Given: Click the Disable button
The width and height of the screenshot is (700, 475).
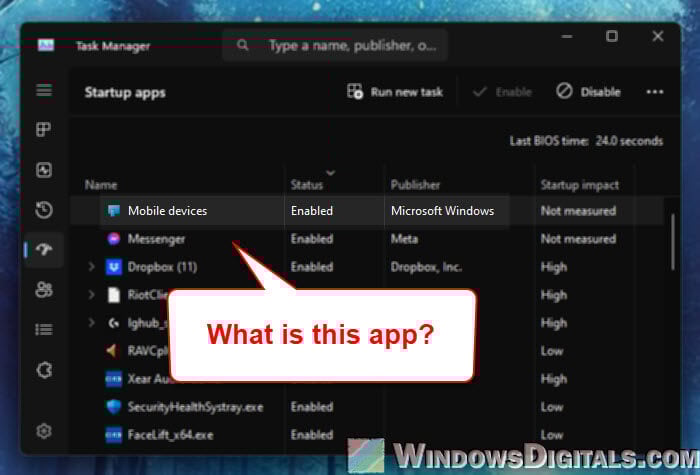Looking at the screenshot, I should (588, 92).
